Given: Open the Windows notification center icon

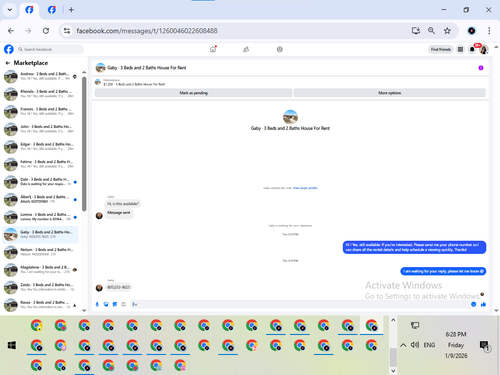Looking at the screenshot, I should pos(484,345).
